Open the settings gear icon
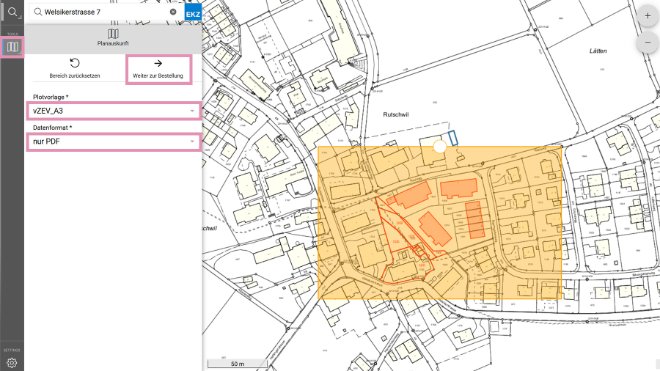 coord(12,362)
